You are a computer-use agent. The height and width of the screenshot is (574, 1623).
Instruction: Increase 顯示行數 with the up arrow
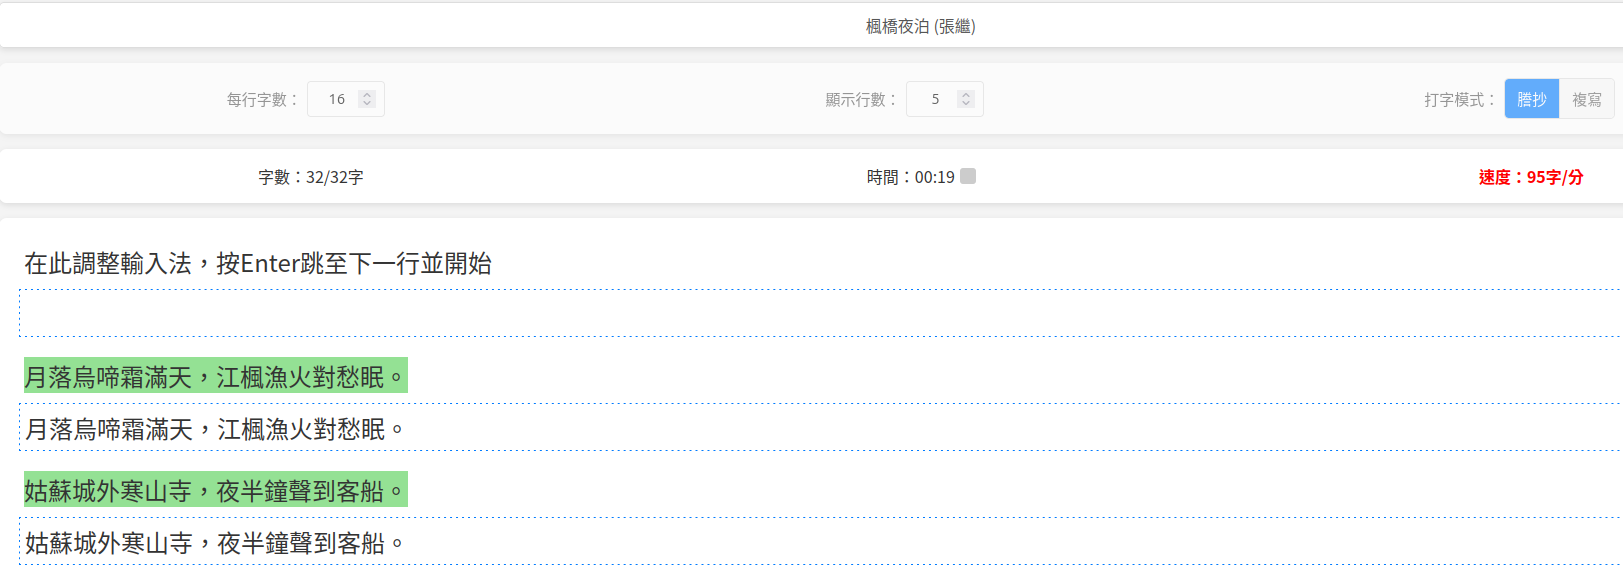coord(965,94)
